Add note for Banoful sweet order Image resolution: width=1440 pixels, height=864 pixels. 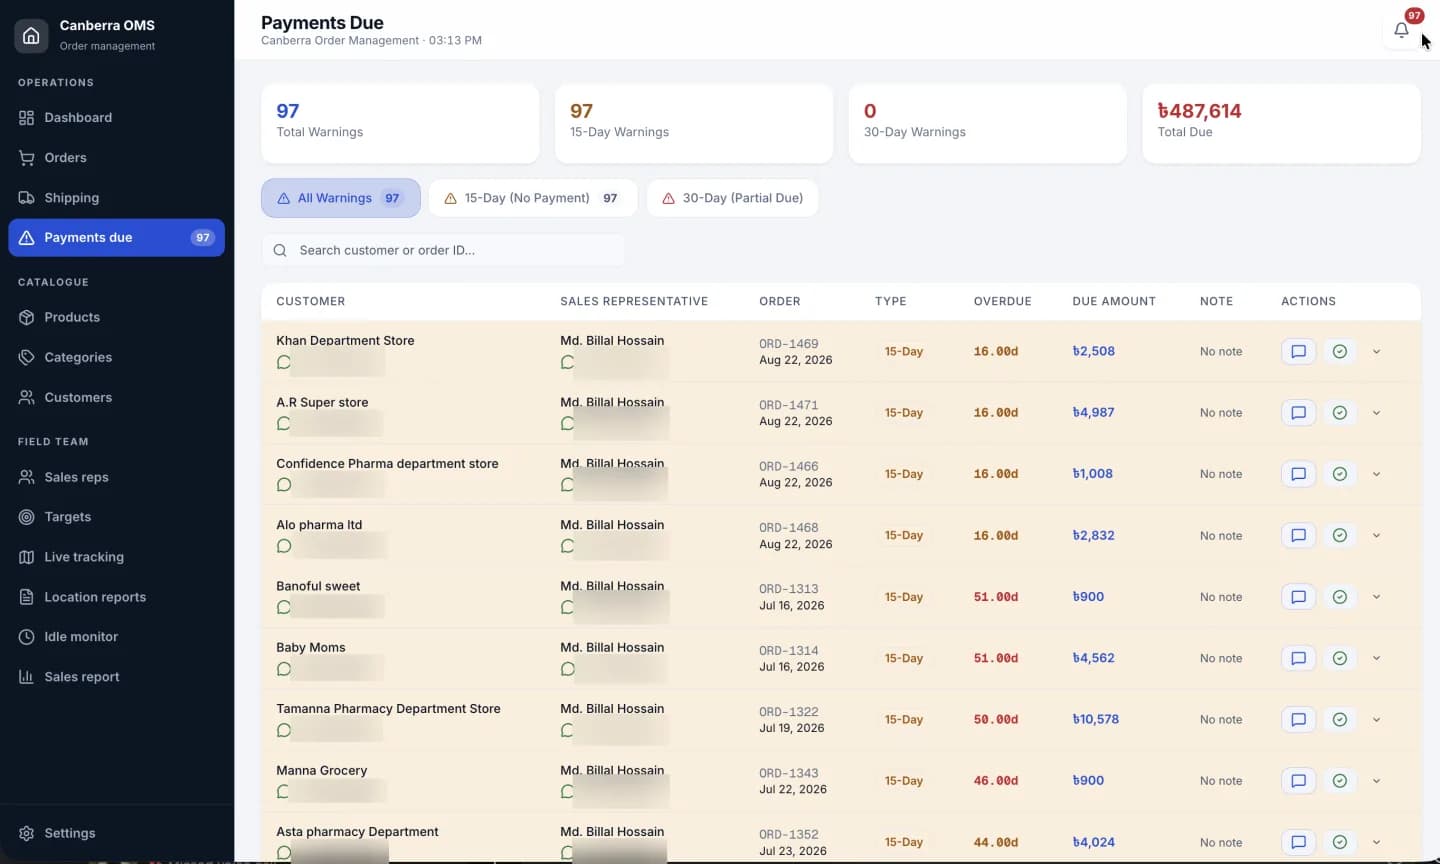click(x=1298, y=597)
